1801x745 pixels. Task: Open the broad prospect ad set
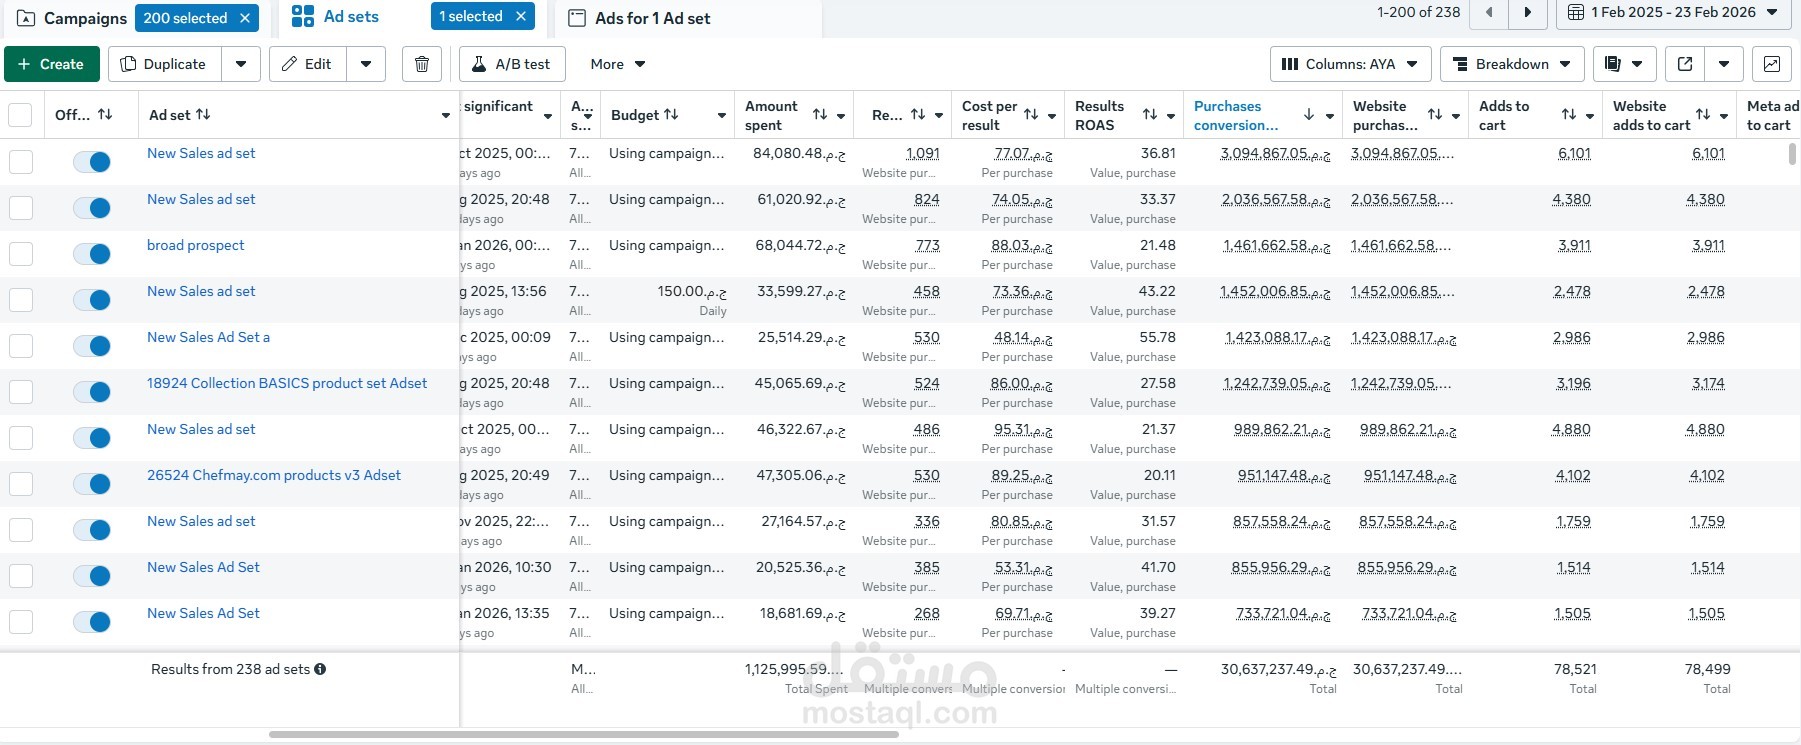(196, 245)
